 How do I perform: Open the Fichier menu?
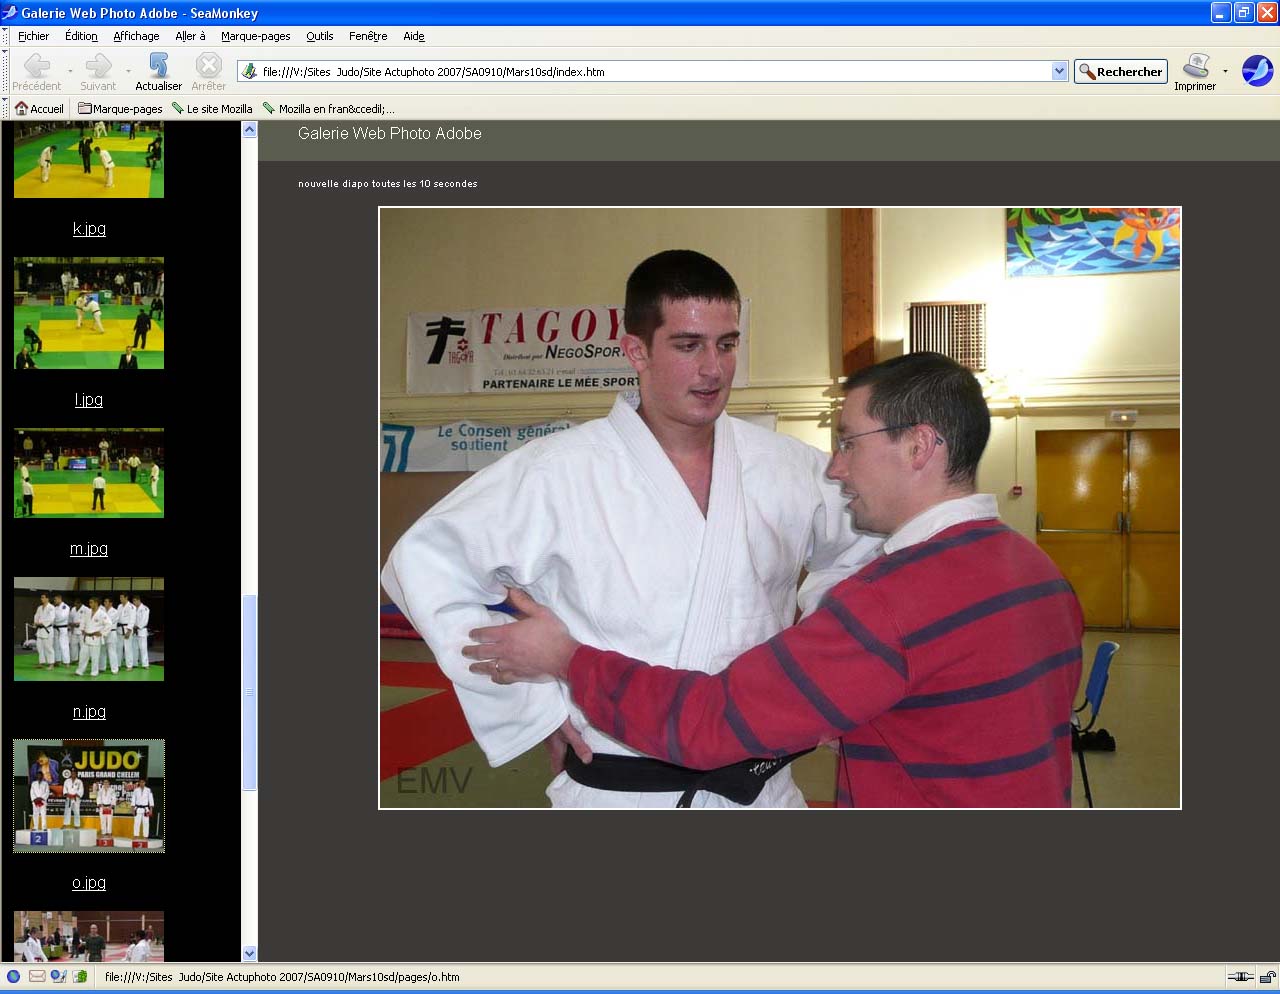[x=33, y=36]
